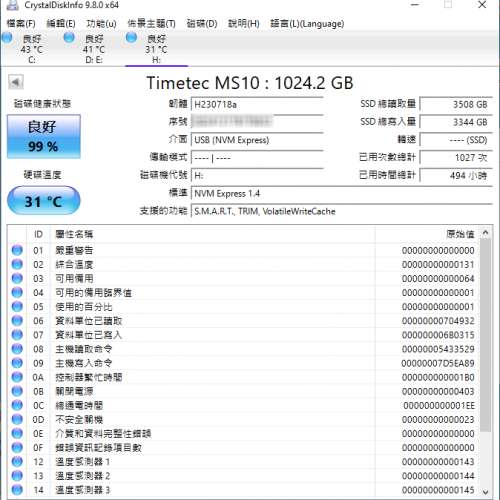Click the CrystalDiskInfo app icon in title bar
The width and height of the screenshot is (500, 500).
point(12,5)
